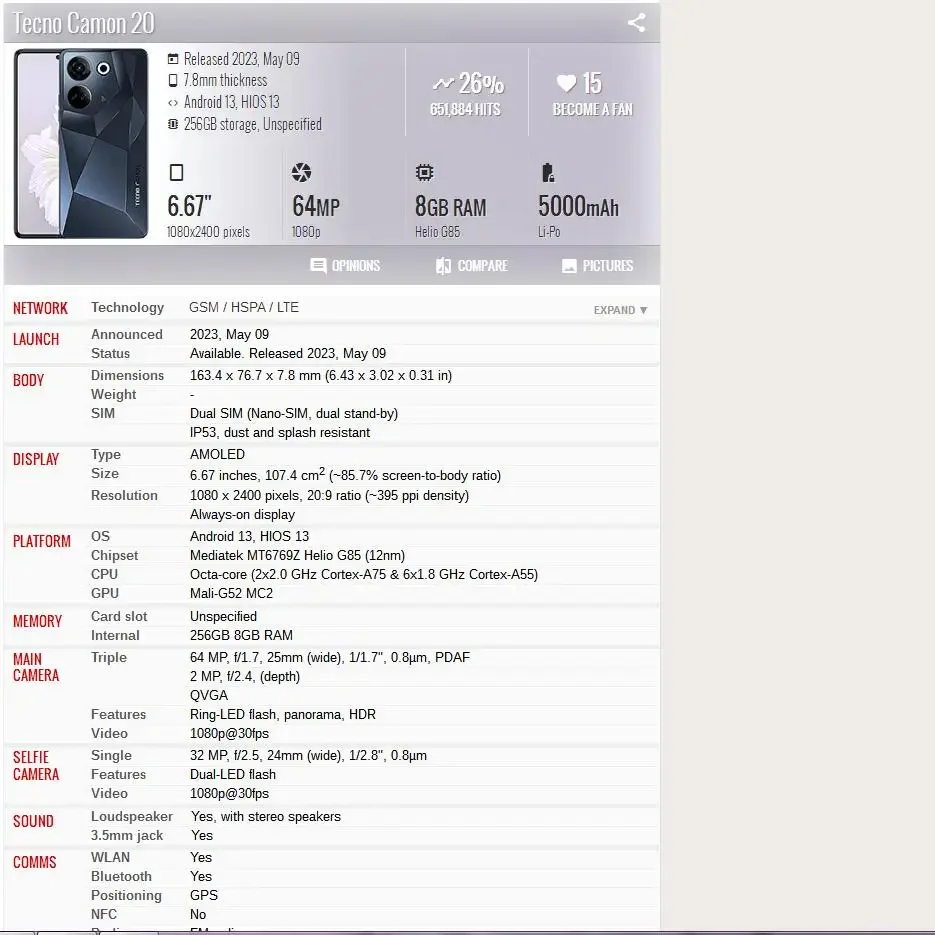Click the share icon in header
The width and height of the screenshot is (935, 935).
(x=636, y=23)
